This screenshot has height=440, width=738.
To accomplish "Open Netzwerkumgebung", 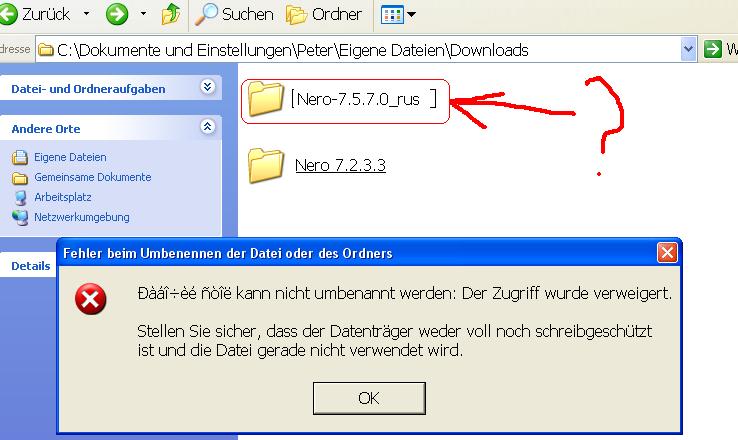I will pos(81,217).
